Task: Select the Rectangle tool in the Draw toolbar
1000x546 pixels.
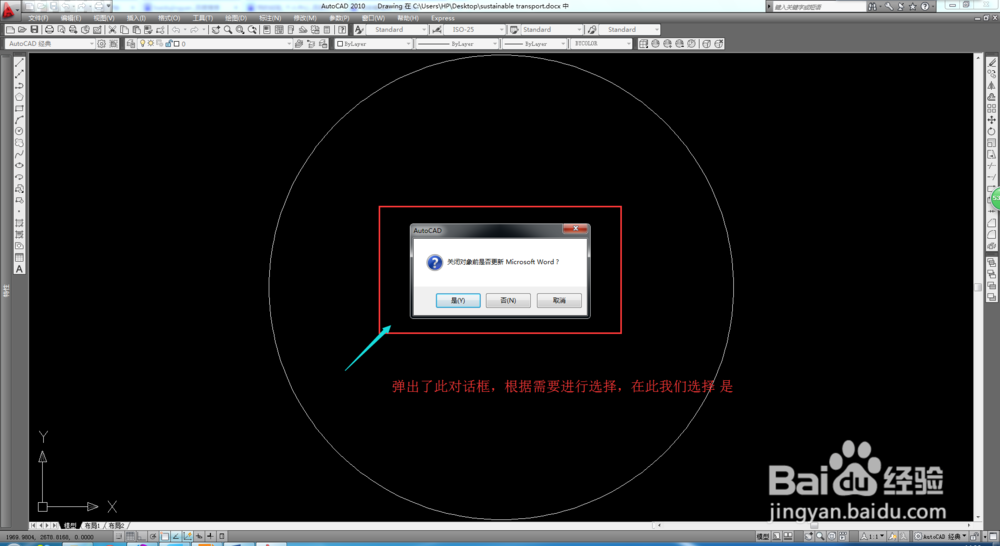Action: pos(19,108)
